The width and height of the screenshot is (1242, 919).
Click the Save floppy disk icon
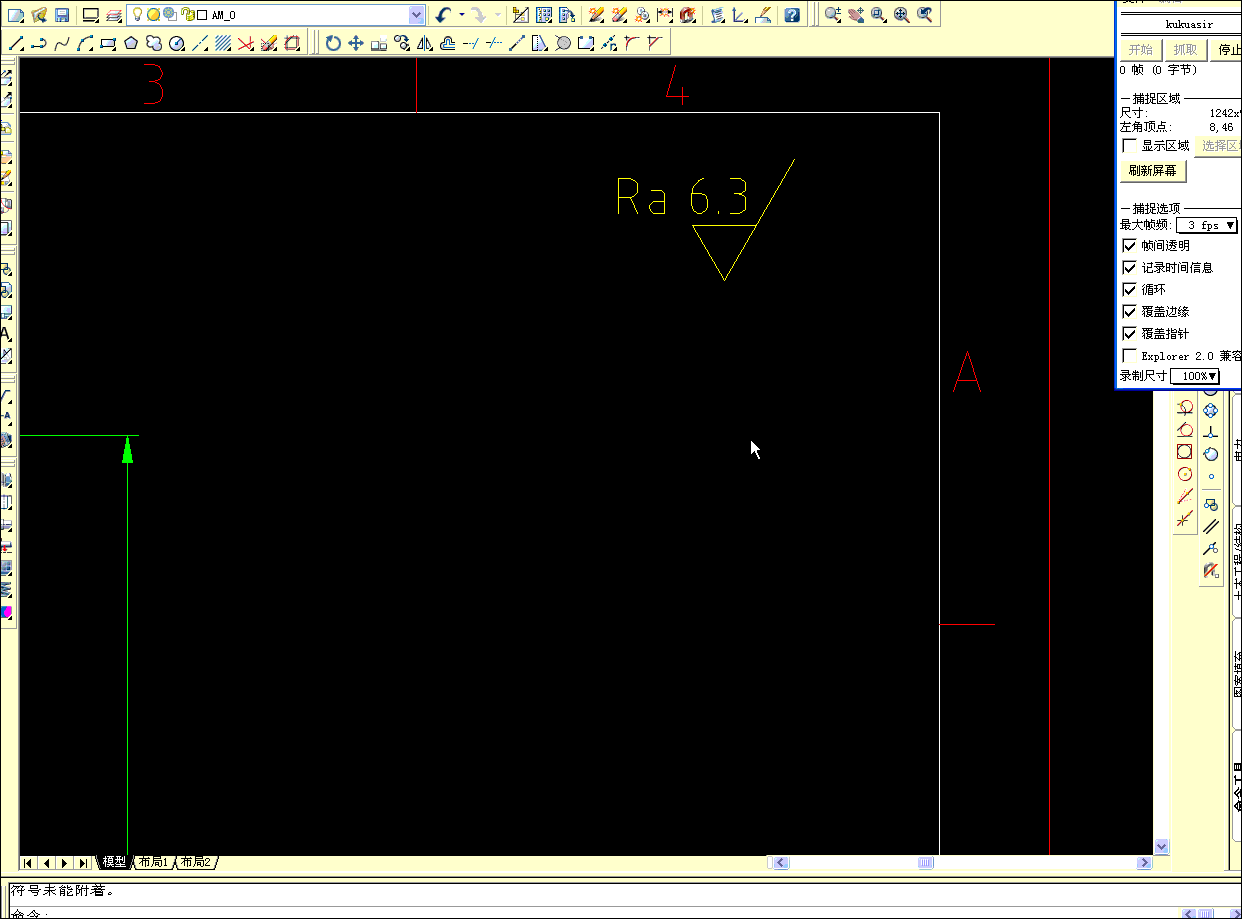pos(62,15)
